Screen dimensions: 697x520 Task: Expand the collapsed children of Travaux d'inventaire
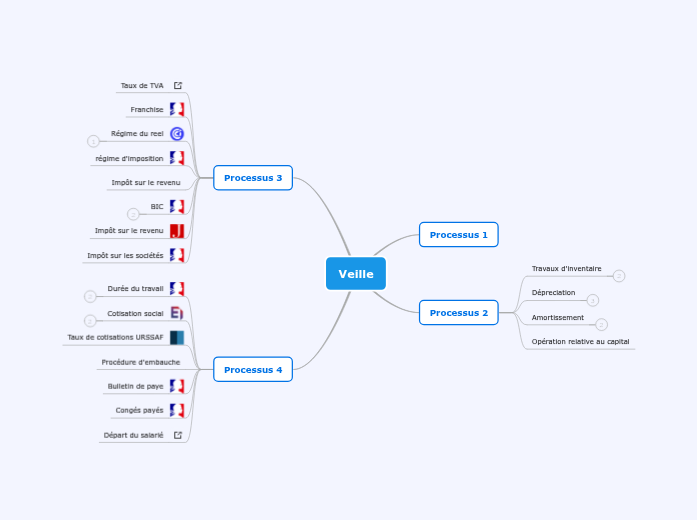coord(619,276)
